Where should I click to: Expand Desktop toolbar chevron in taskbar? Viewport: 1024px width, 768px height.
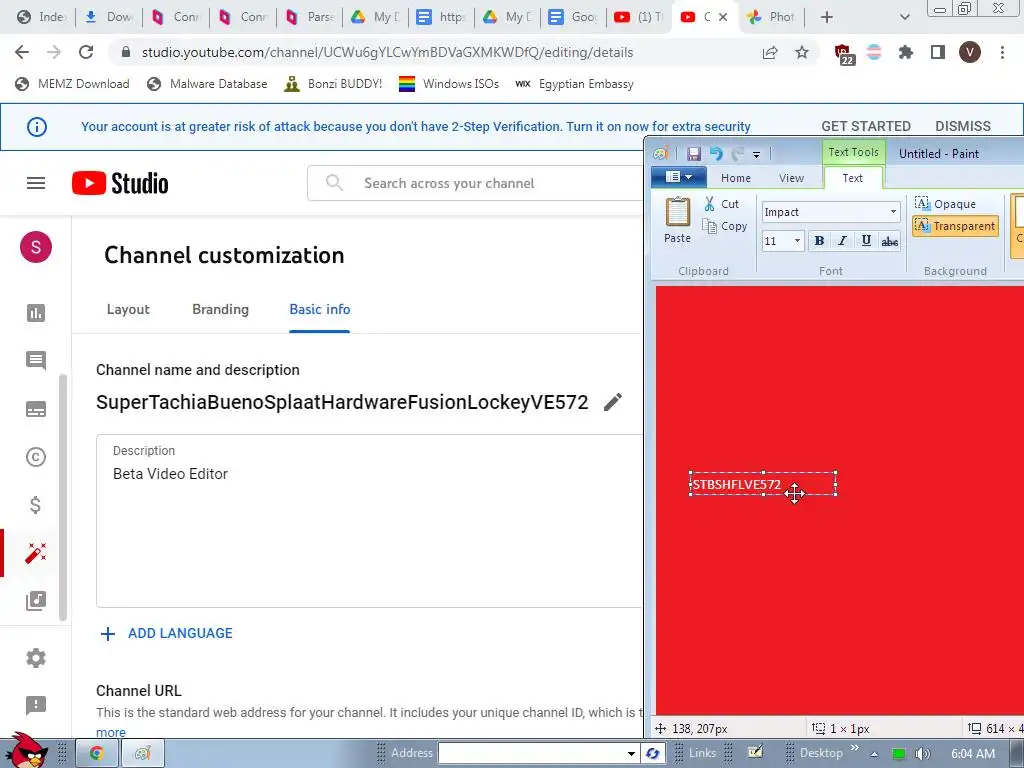tap(854, 748)
